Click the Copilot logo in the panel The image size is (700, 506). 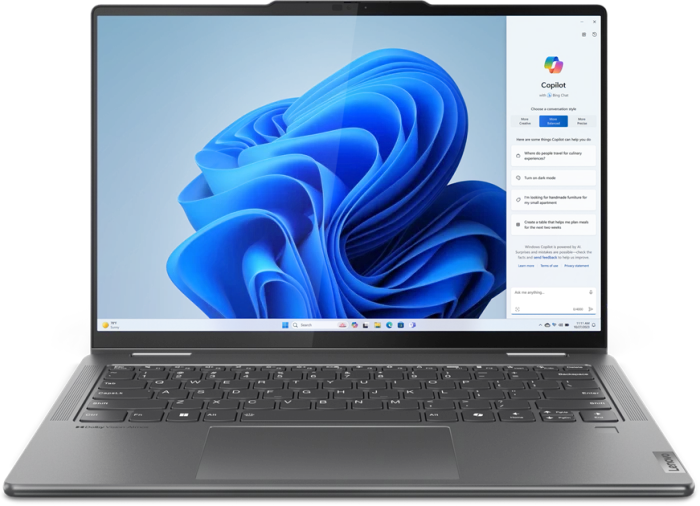[x=553, y=65]
